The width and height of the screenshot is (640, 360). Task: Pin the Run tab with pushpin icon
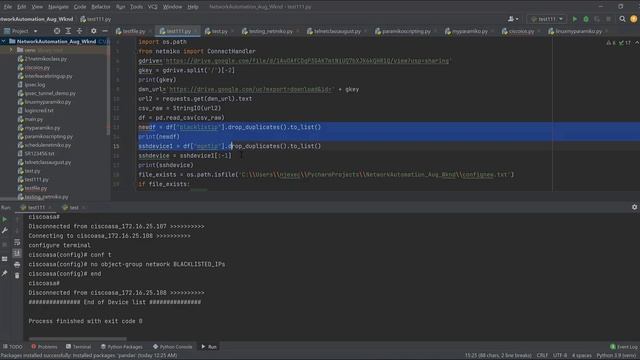[4, 273]
